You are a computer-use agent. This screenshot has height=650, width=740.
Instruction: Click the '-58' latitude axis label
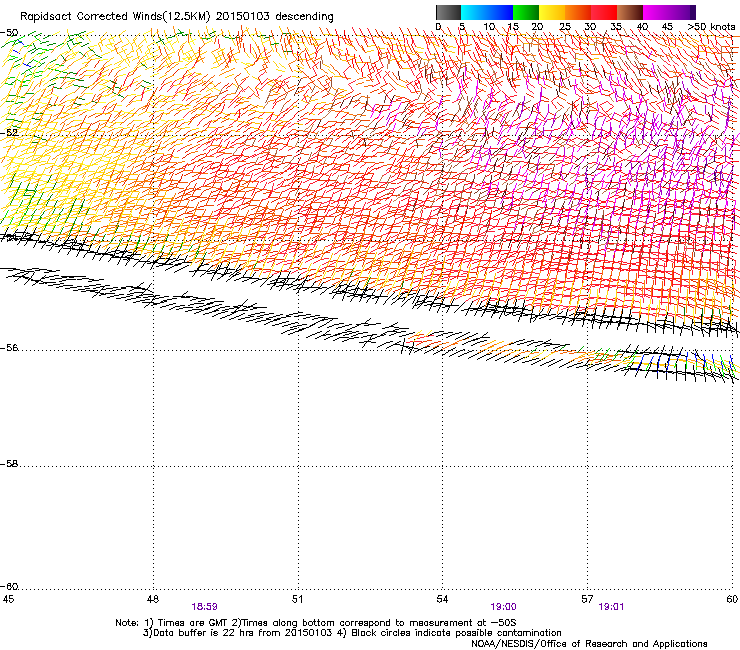click(x=9, y=464)
